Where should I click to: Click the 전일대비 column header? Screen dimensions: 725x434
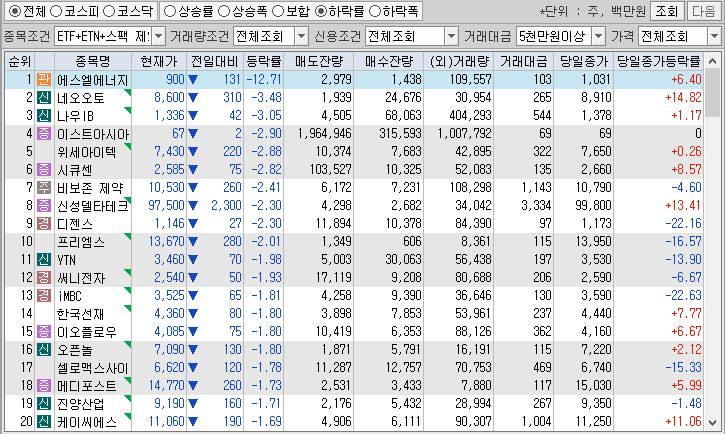pos(215,61)
